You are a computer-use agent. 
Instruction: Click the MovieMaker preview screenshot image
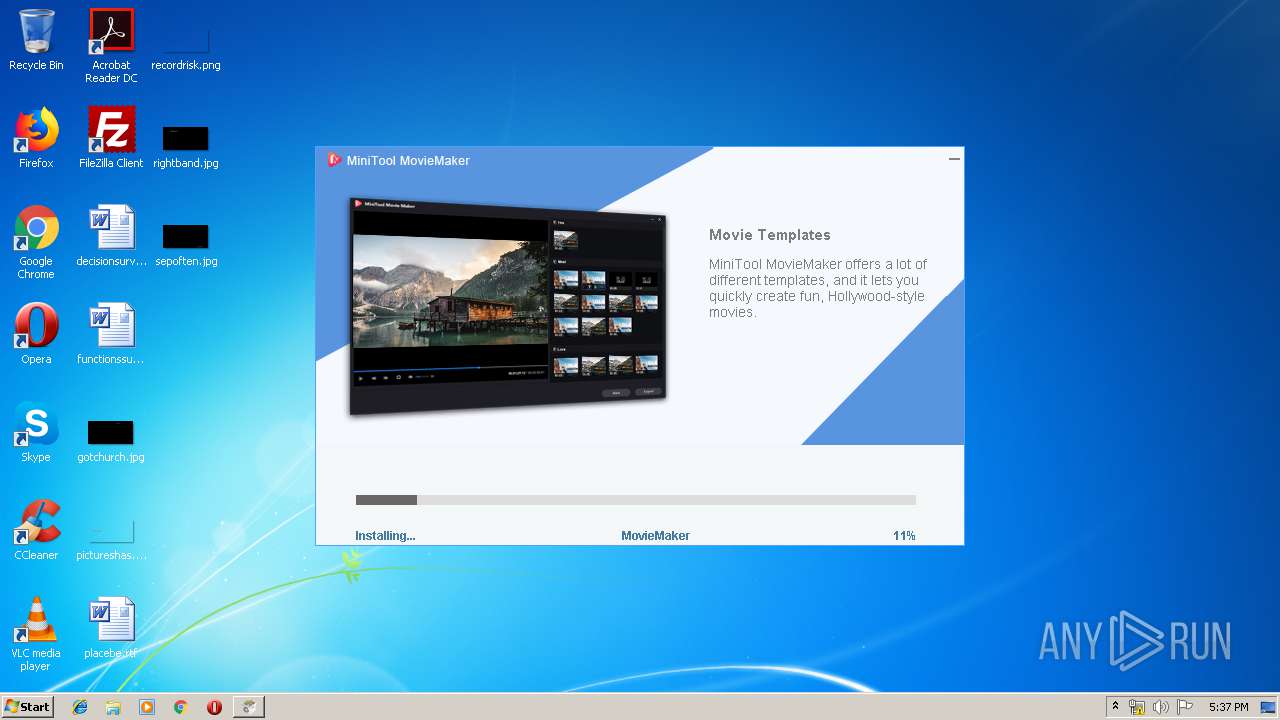(x=508, y=306)
